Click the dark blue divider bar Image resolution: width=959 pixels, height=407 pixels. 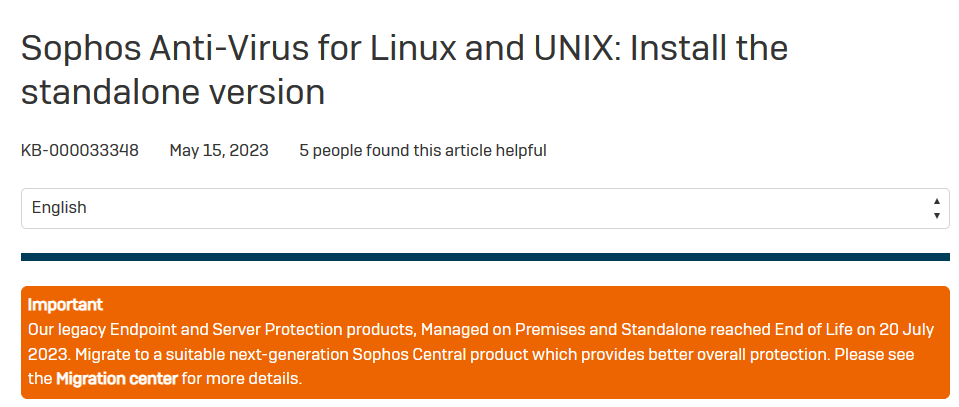pos(485,257)
